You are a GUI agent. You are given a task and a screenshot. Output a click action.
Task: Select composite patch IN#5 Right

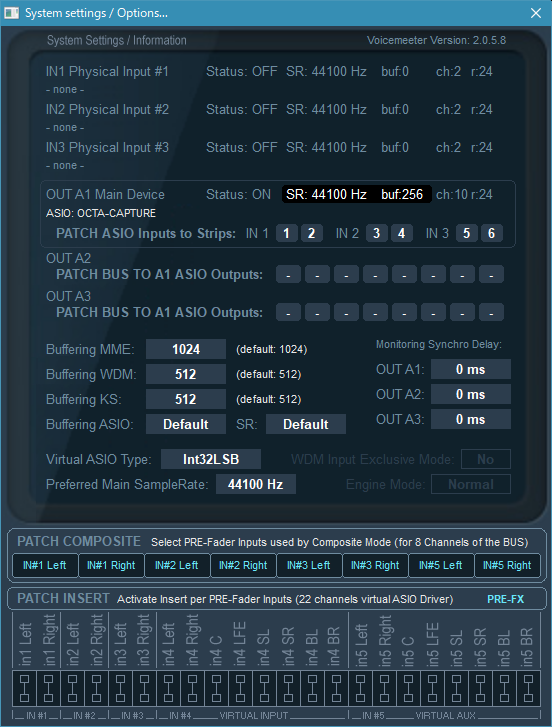[x=507, y=565]
